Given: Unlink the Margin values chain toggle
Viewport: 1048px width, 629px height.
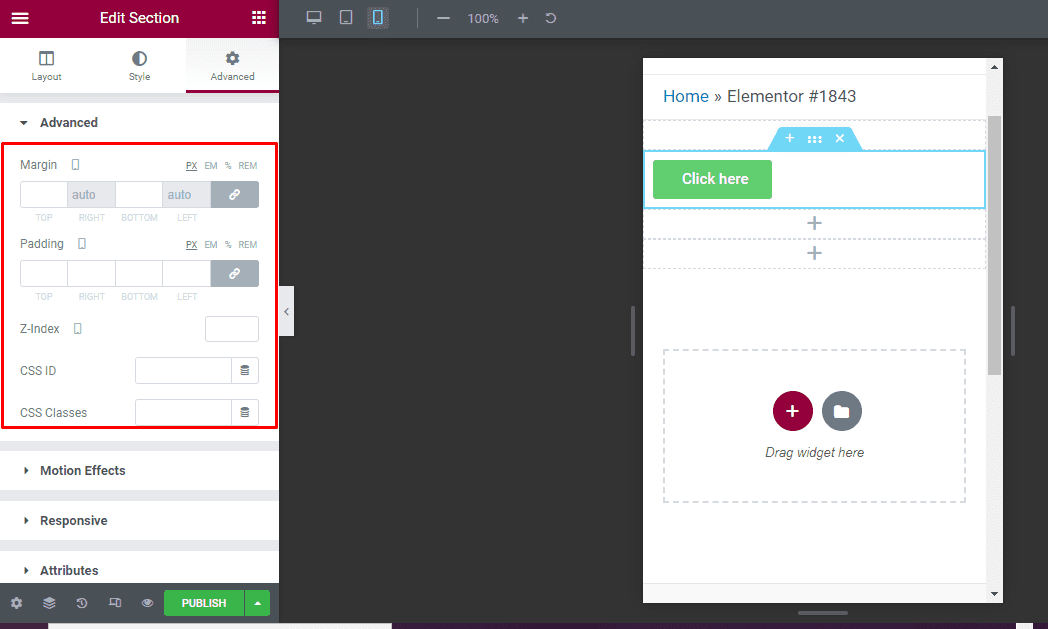Looking at the screenshot, I should tap(234, 193).
